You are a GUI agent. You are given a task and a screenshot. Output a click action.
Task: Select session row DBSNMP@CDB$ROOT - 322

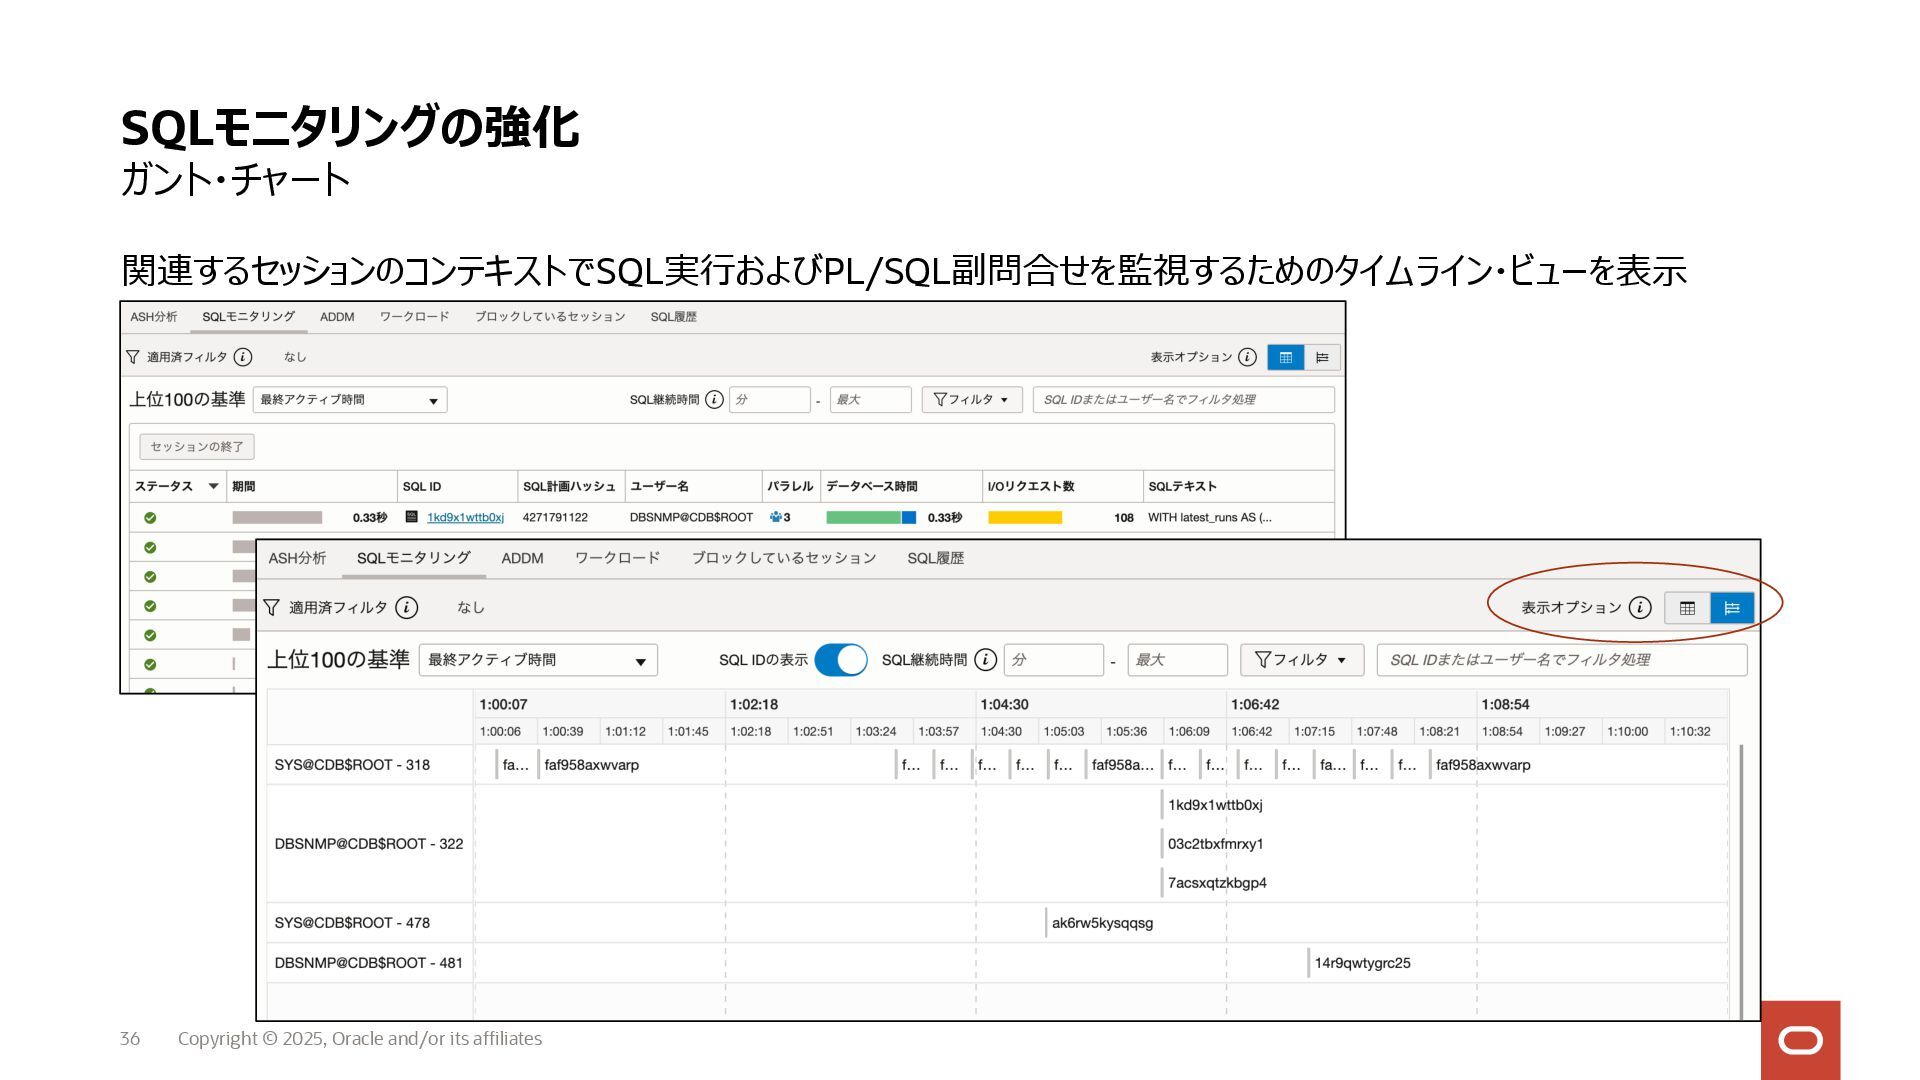point(369,844)
